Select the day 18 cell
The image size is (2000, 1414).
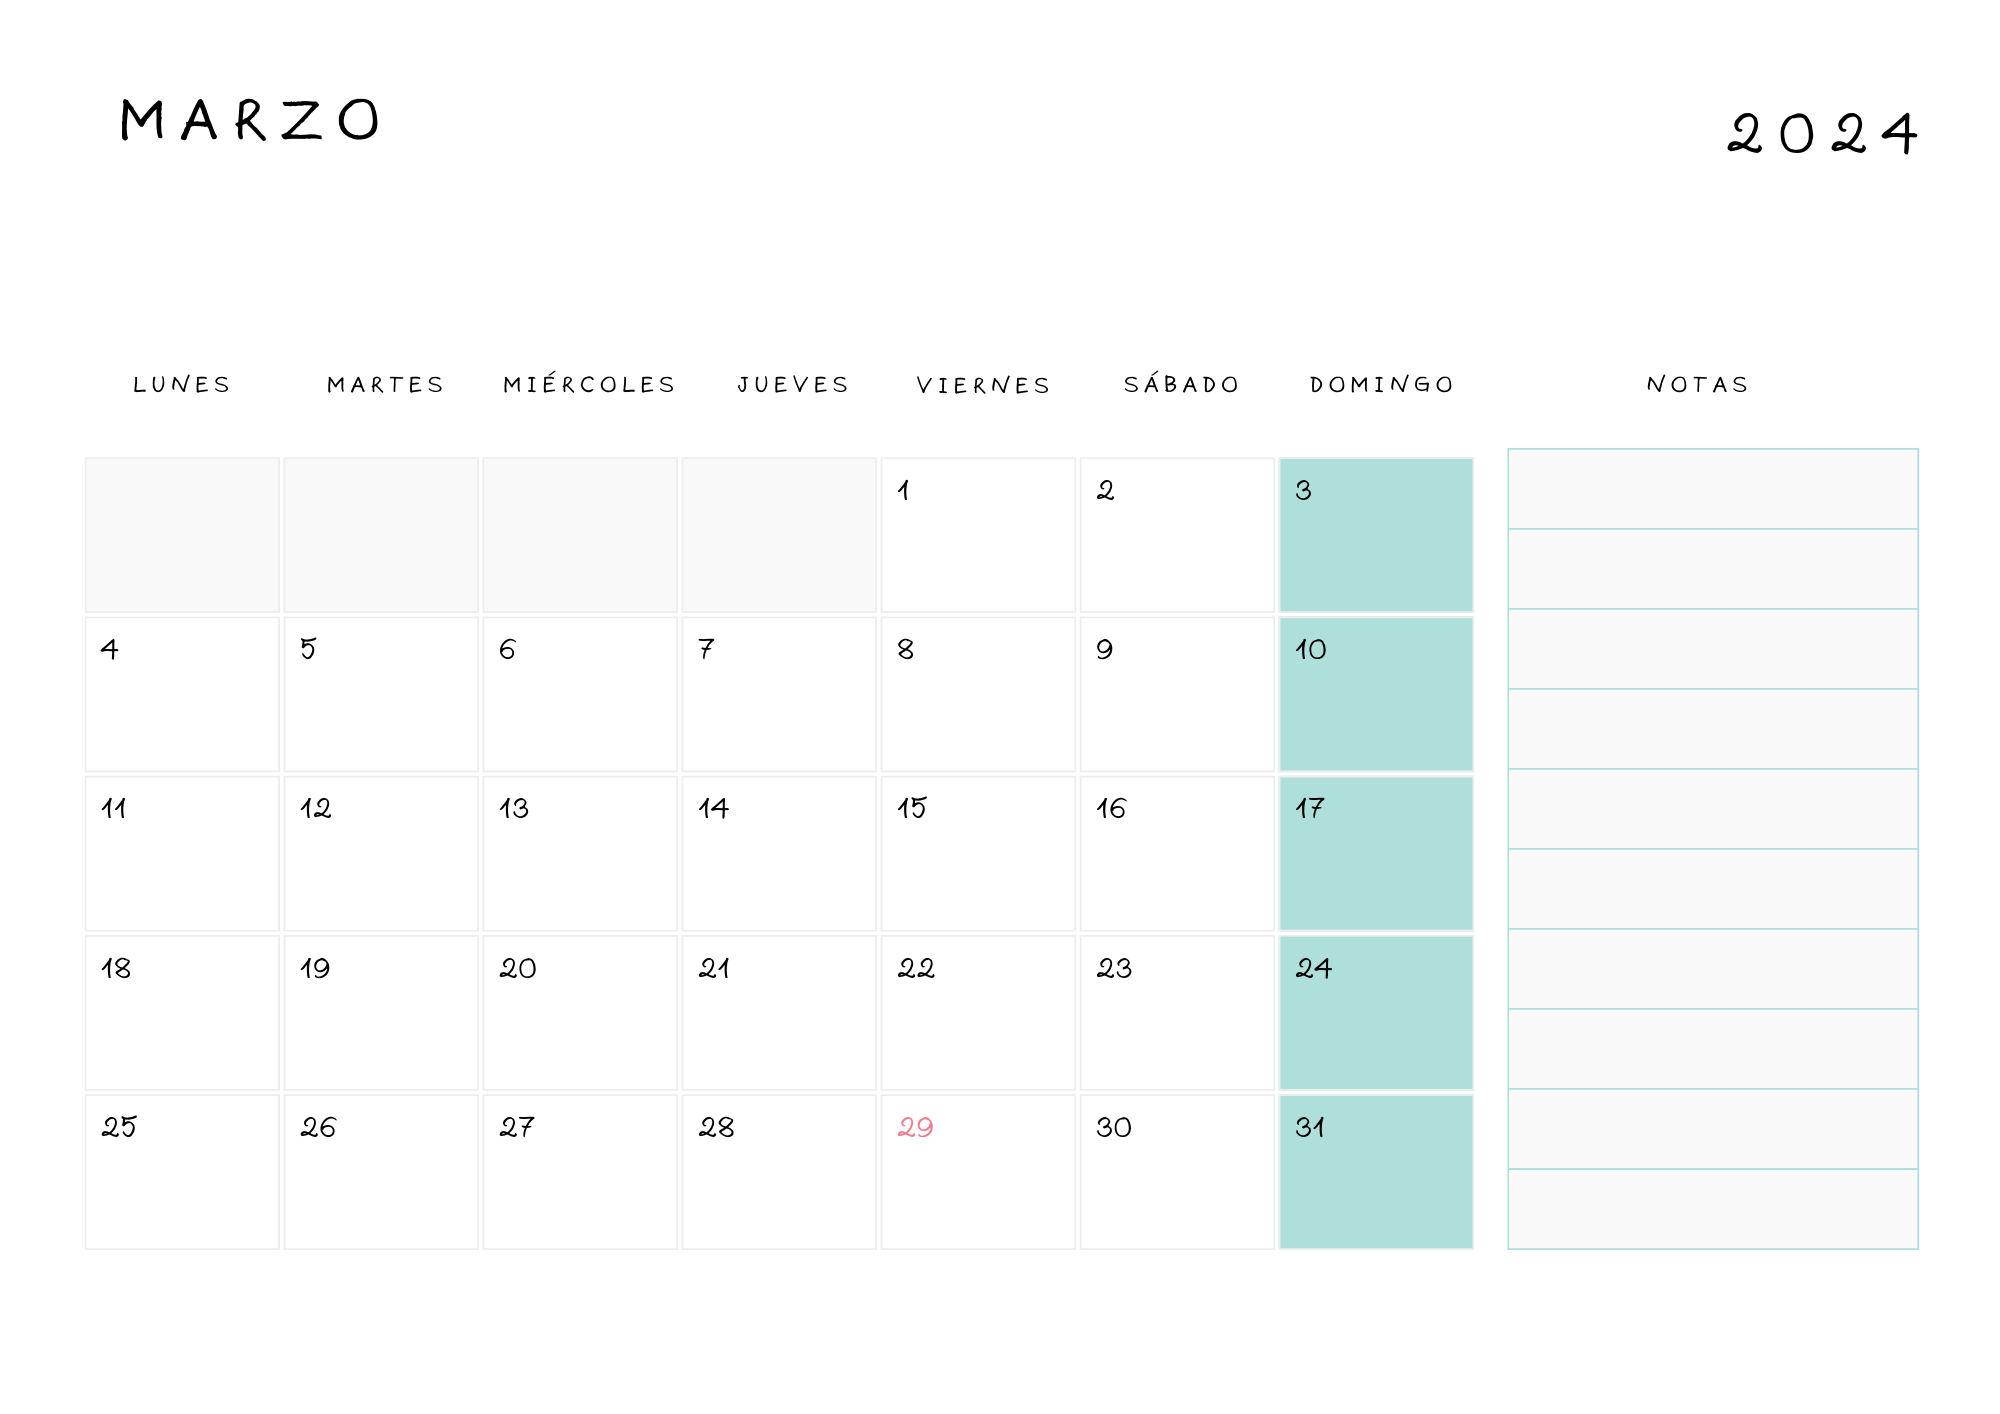click(182, 1012)
